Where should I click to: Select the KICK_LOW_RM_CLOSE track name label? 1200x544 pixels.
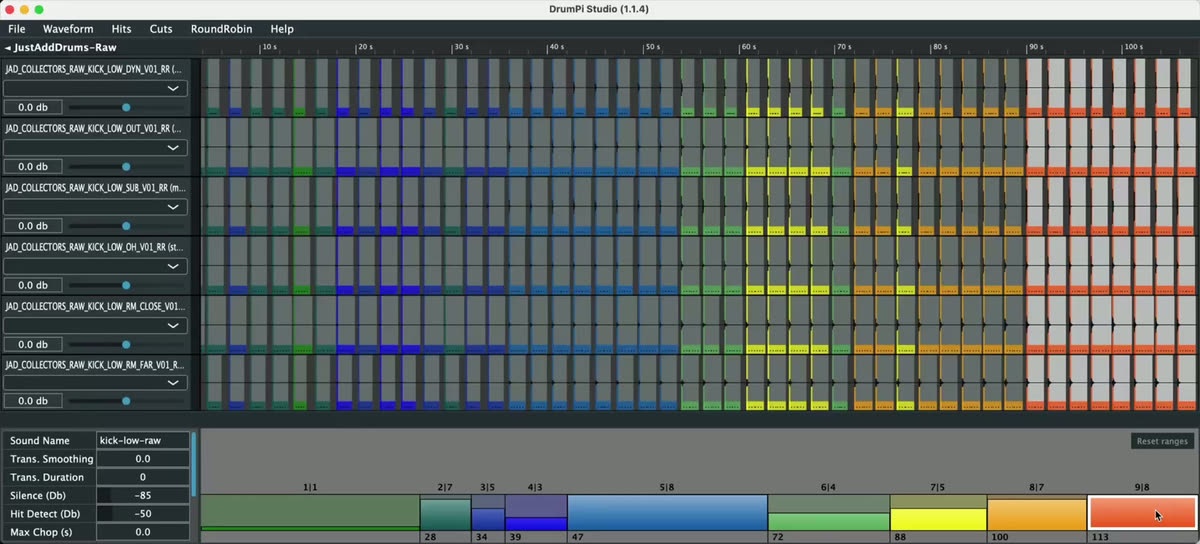(93, 306)
